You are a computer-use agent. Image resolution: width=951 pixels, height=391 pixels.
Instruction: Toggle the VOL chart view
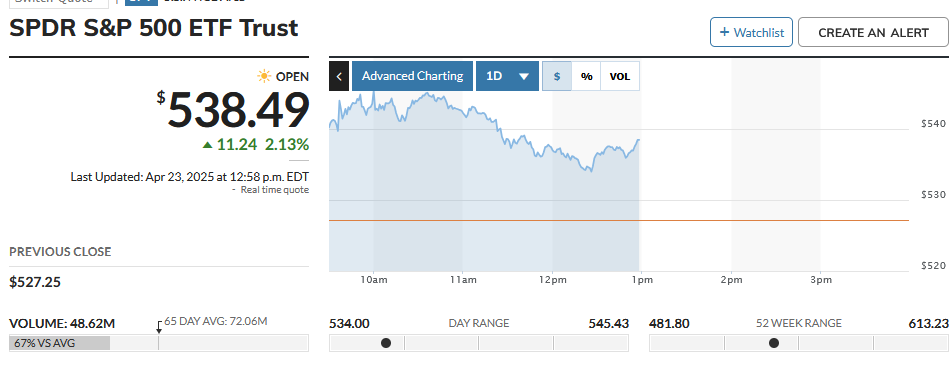(620, 76)
